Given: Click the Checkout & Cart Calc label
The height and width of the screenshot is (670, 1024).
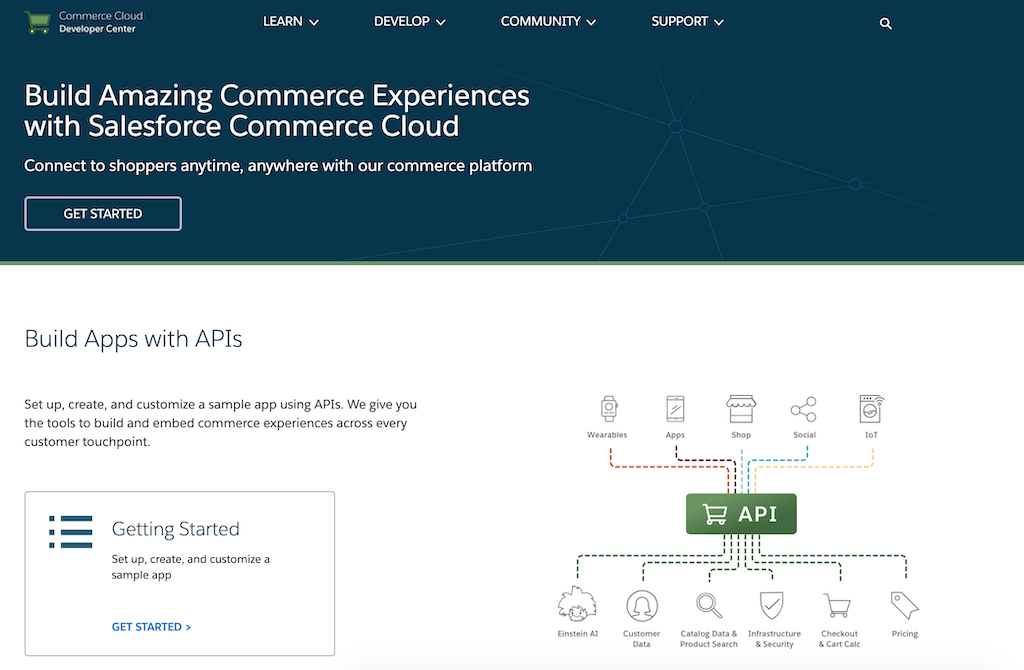Looking at the screenshot, I should (839, 639).
